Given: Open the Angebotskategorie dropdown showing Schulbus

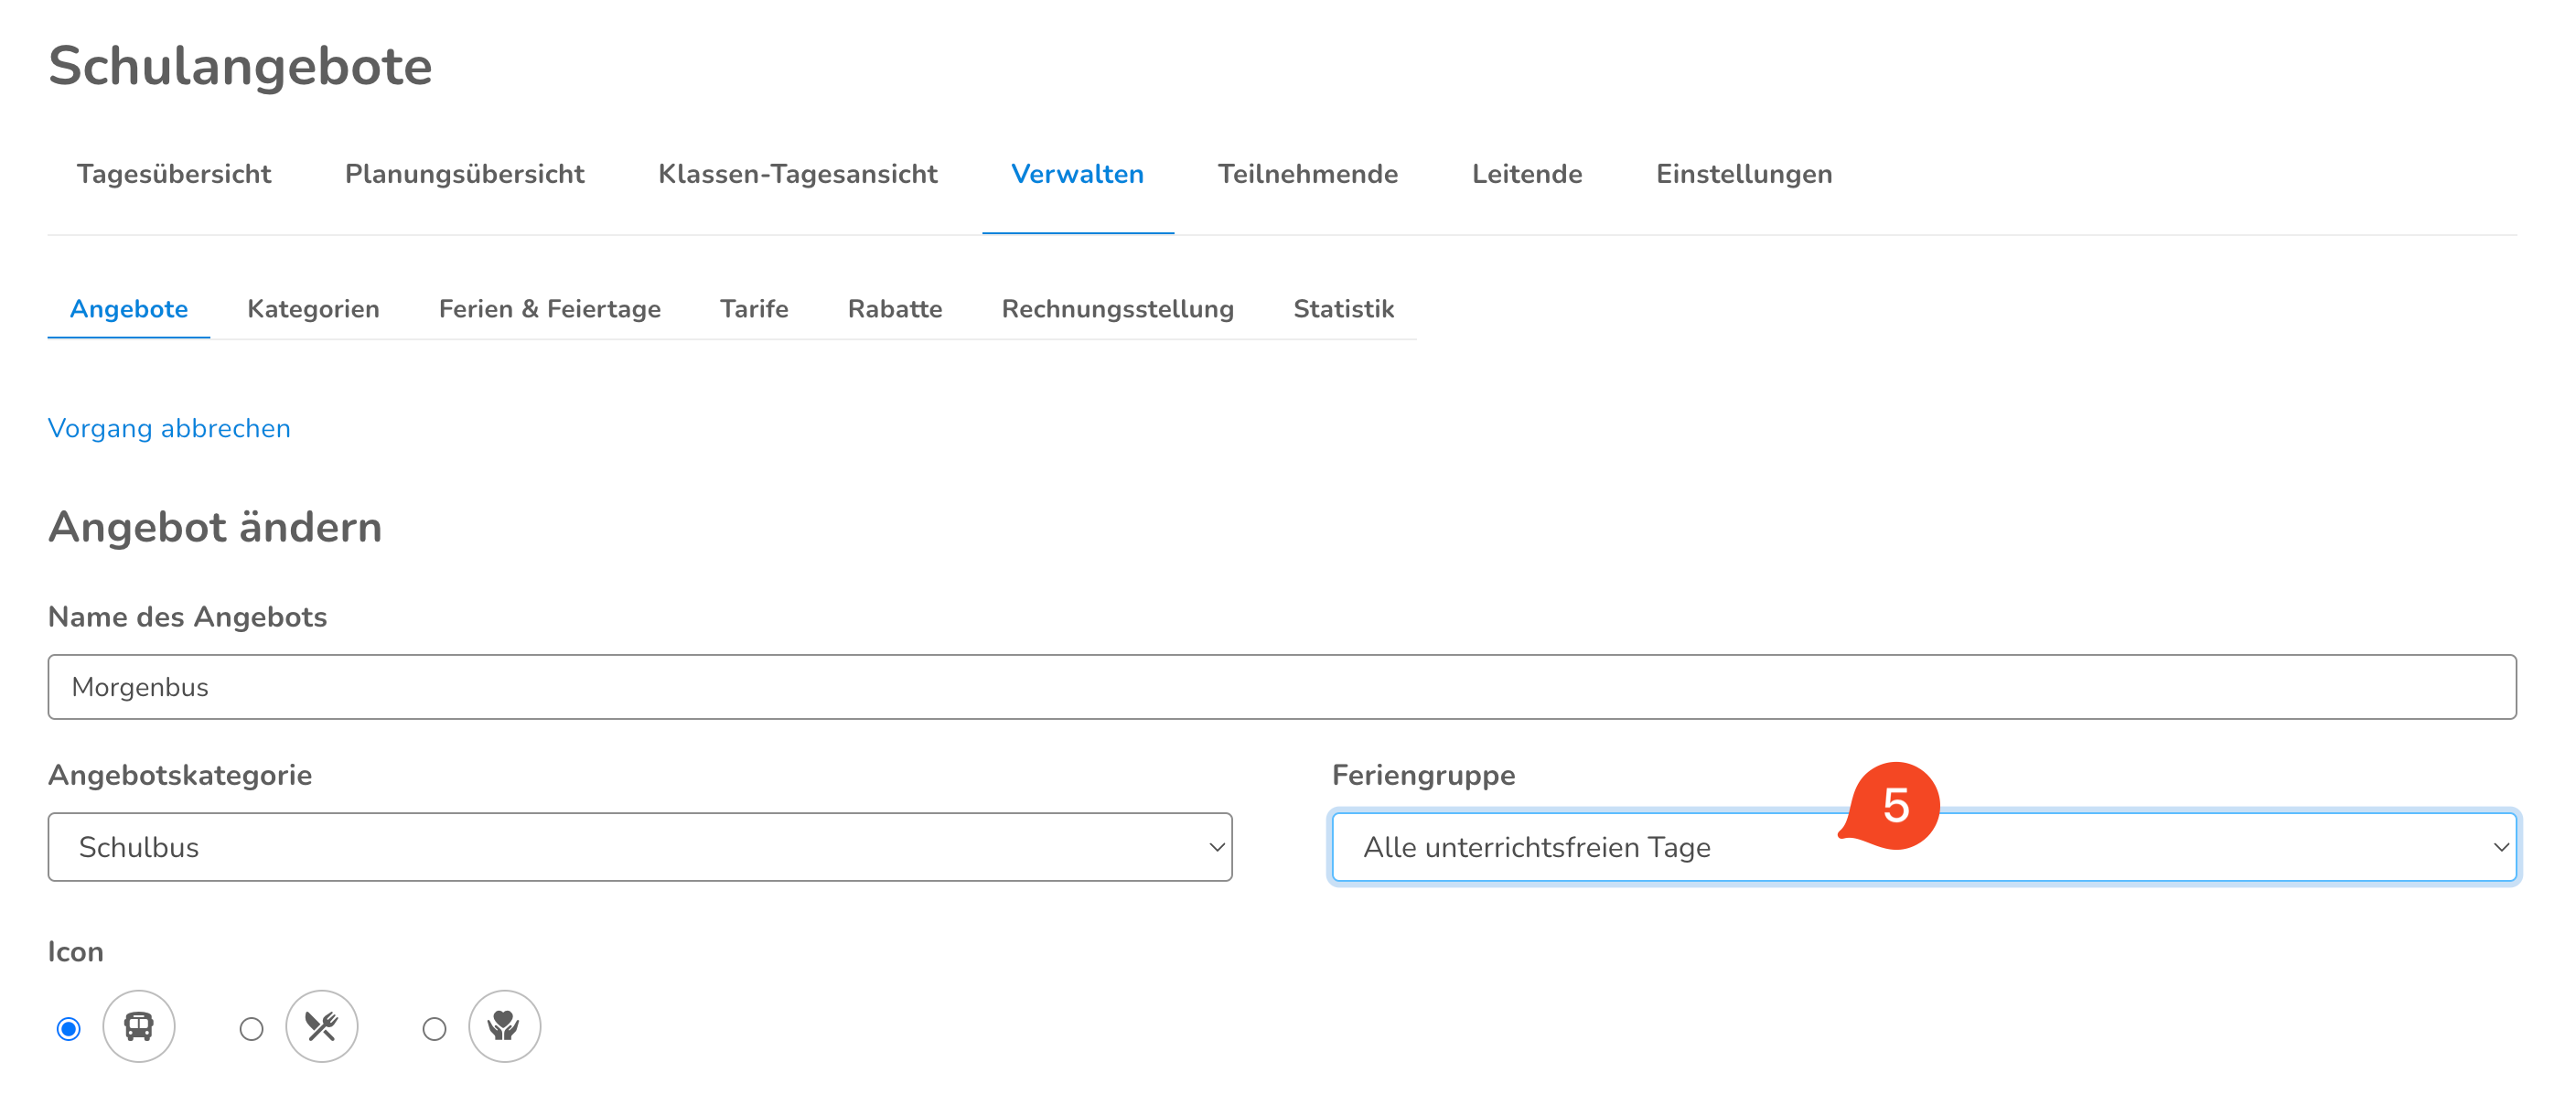Looking at the screenshot, I should tap(639, 847).
